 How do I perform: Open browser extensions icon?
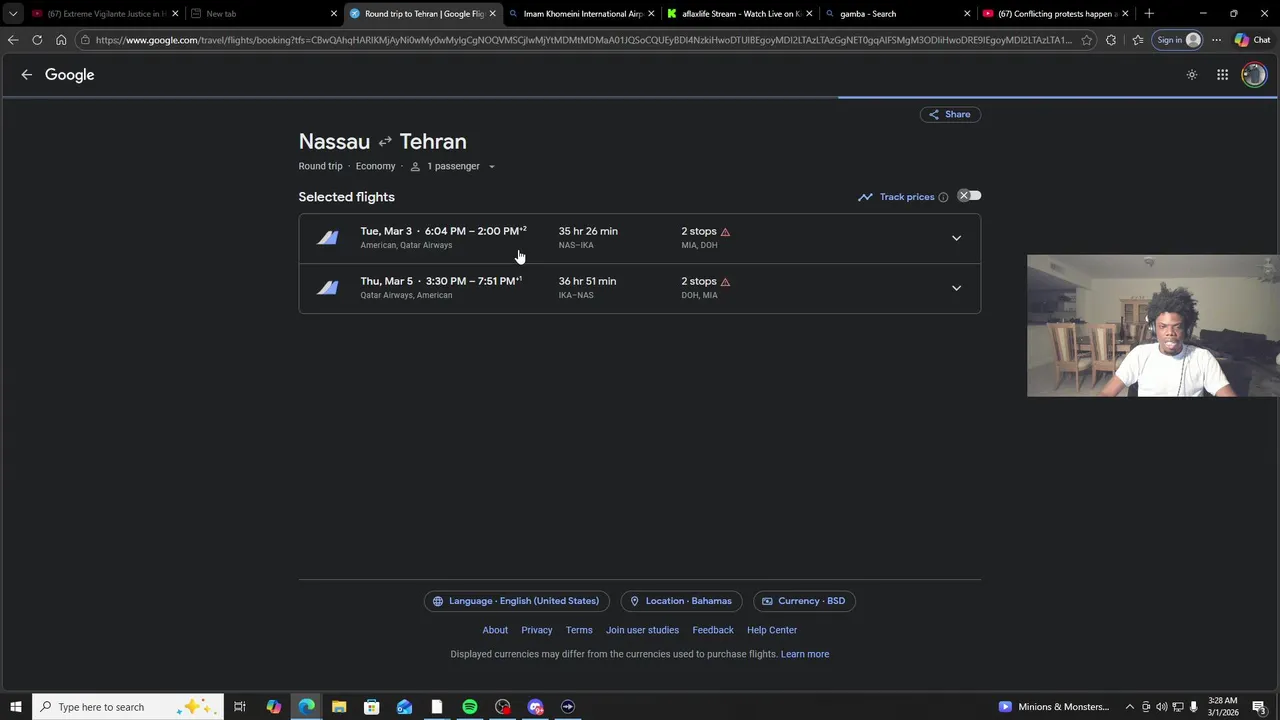tap(1111, 40)
